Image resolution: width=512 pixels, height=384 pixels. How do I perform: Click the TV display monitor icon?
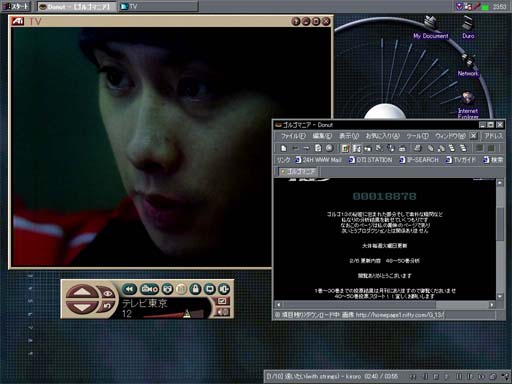[x=210, y=289]
